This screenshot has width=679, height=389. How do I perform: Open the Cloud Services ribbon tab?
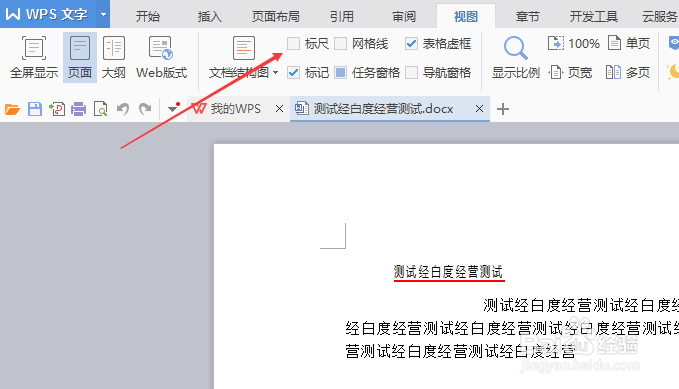point(660,16)
